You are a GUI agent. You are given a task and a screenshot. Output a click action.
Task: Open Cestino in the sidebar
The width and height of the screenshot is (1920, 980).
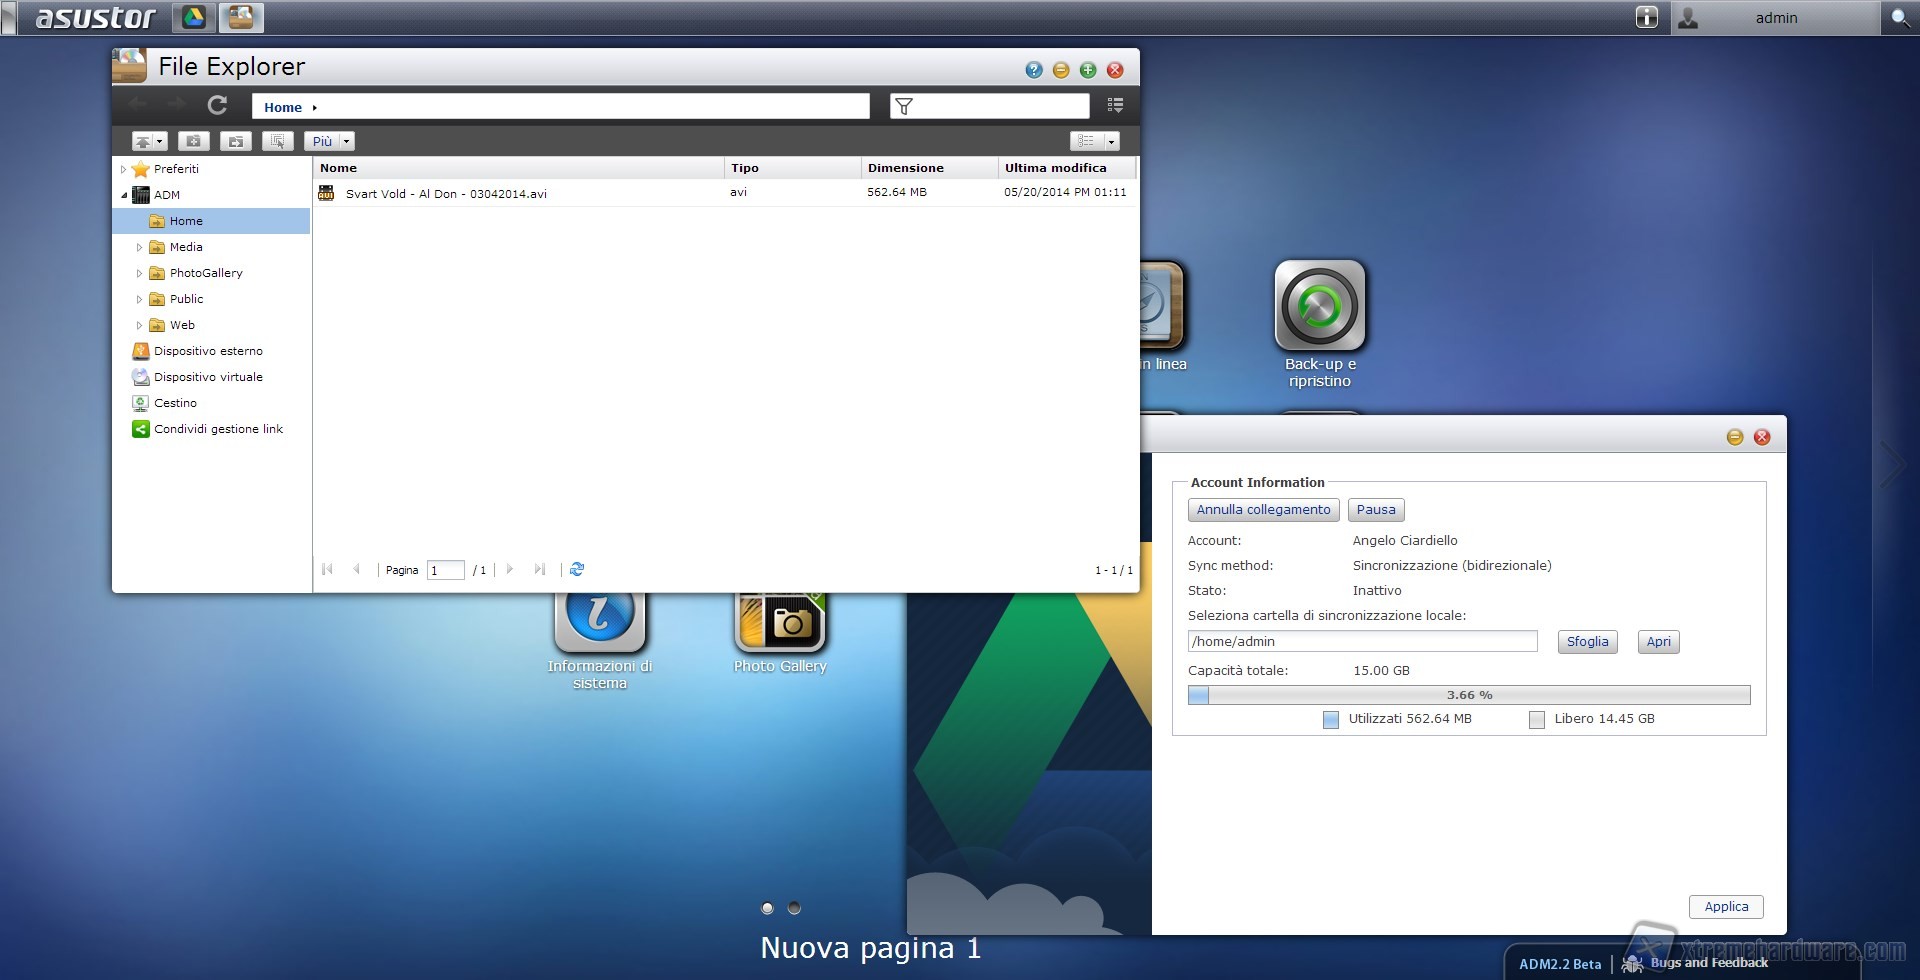(175, 403)
